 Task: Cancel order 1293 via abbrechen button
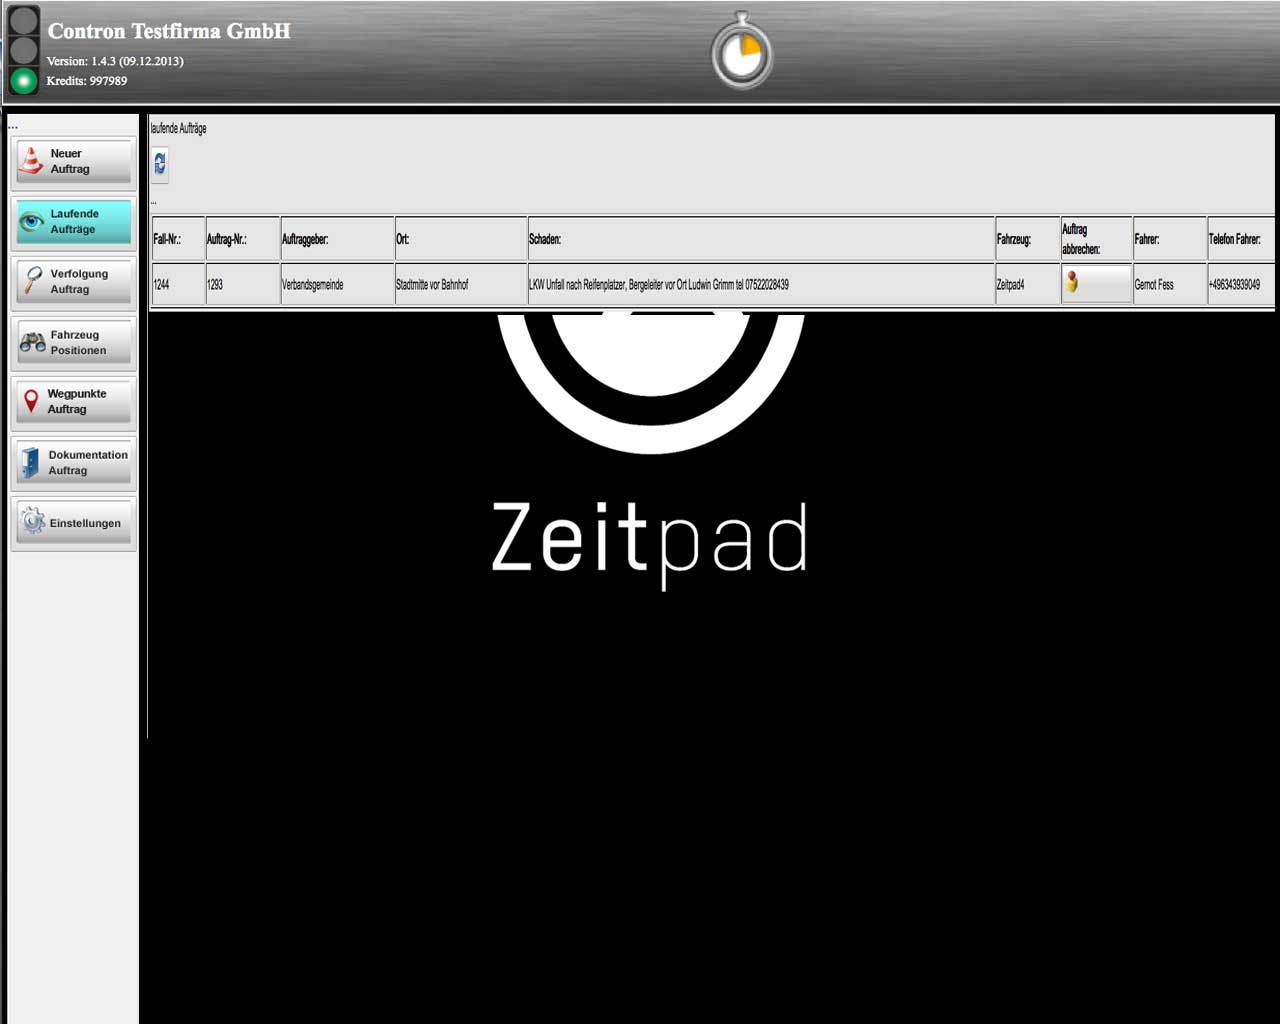[1096, 284]
